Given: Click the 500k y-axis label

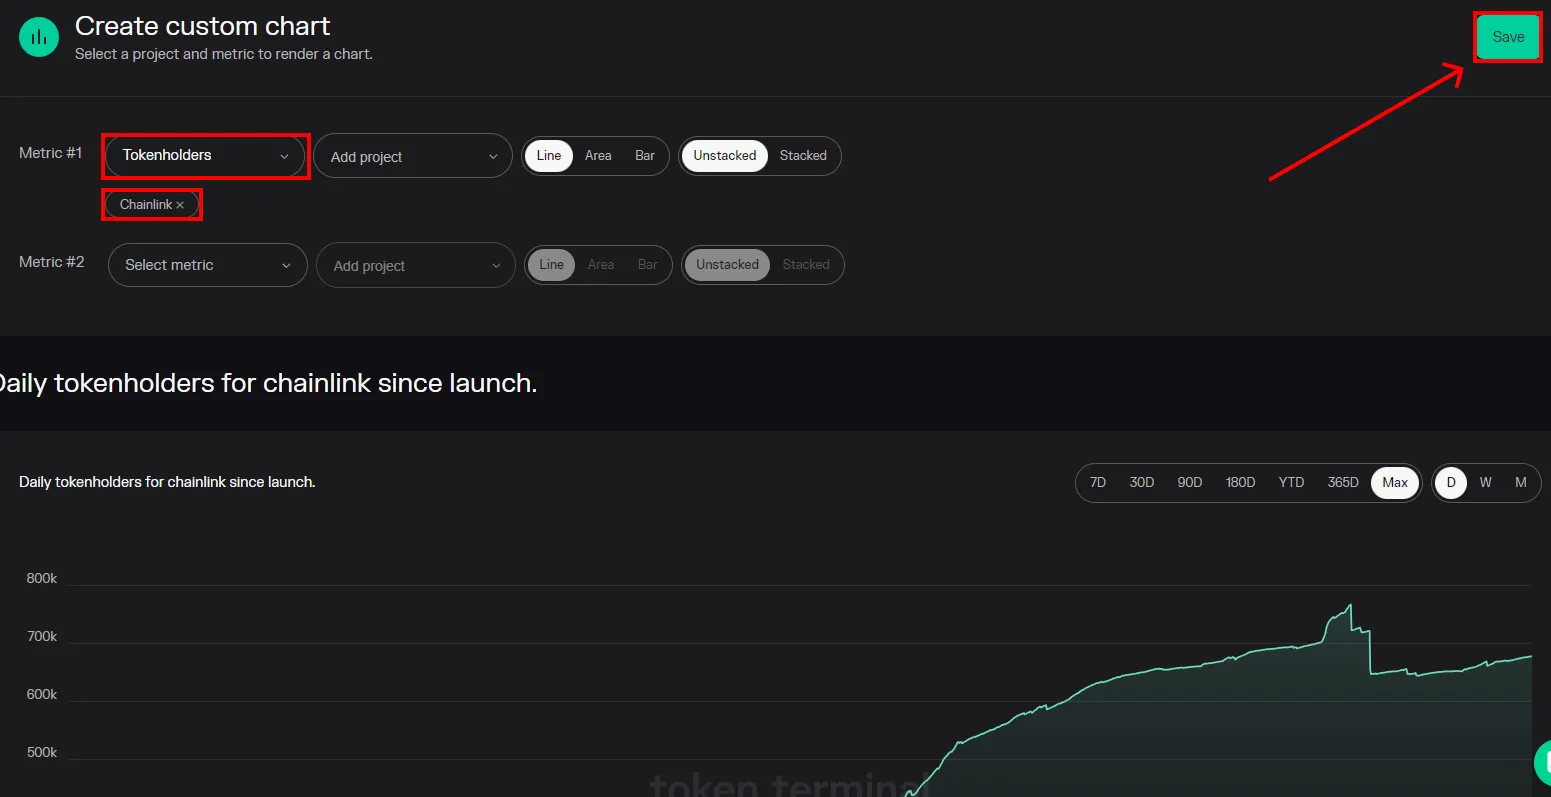Looking at the screenshot, I should tap(42, 753).
